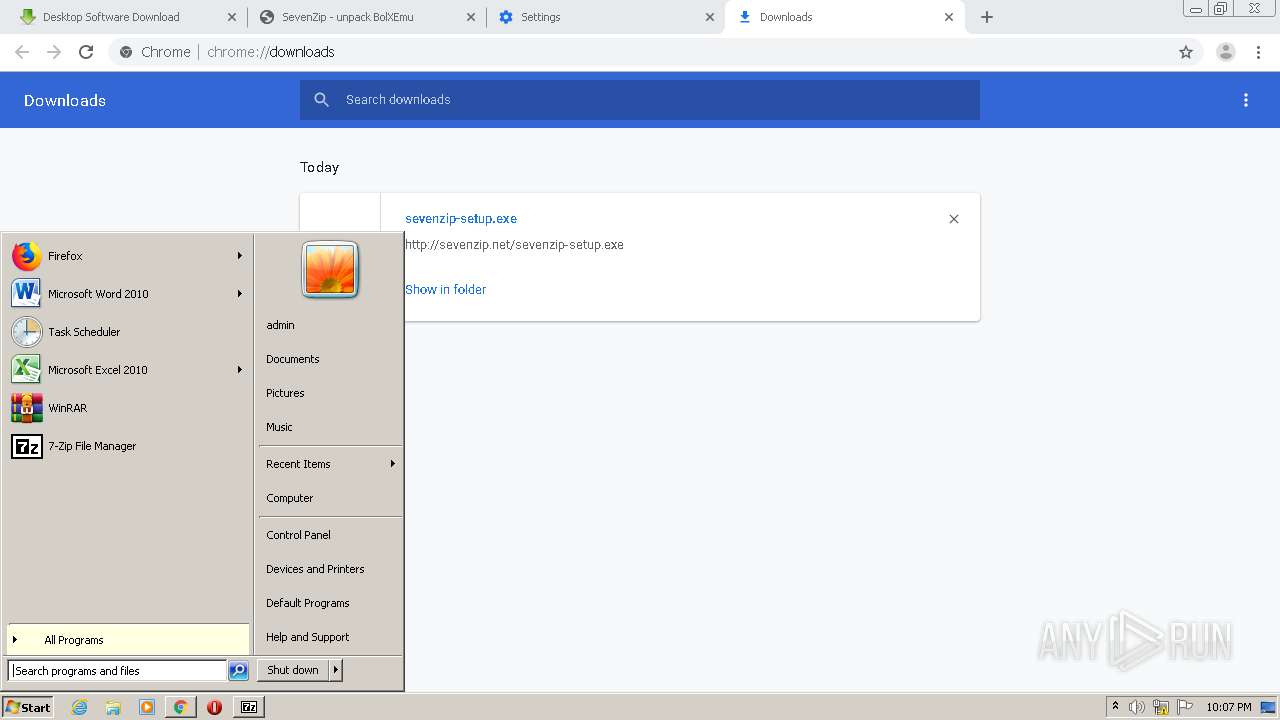Viewport: 1280px width, 720px height.
Task: Click the search magnifier in Start menu
Action: click(238, 671)
